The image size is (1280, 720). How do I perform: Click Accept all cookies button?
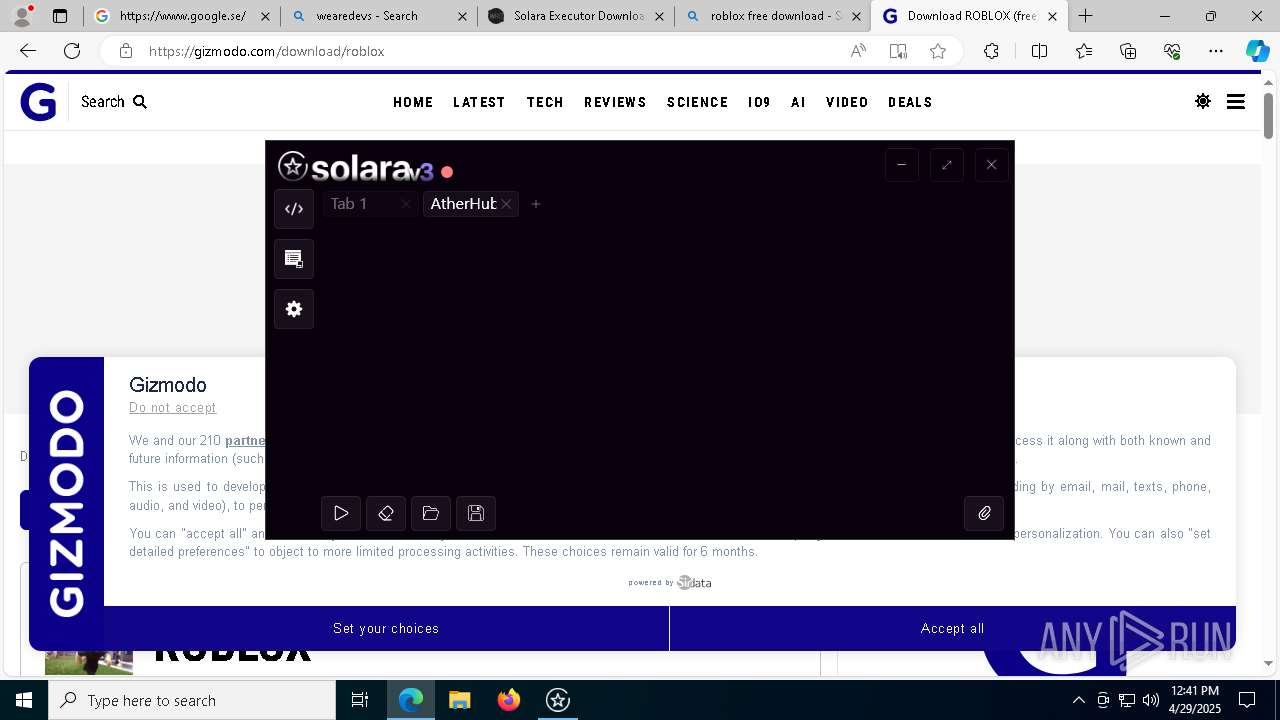952,628
